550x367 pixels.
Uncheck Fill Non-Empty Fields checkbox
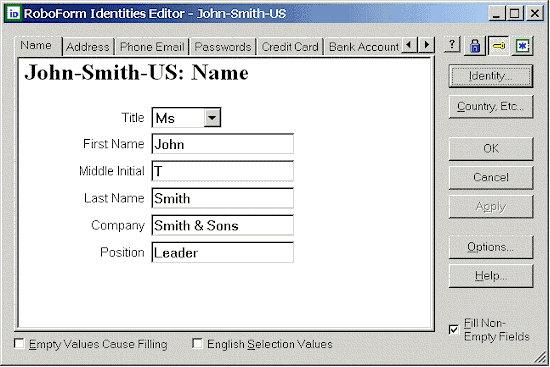click(454, 329)
